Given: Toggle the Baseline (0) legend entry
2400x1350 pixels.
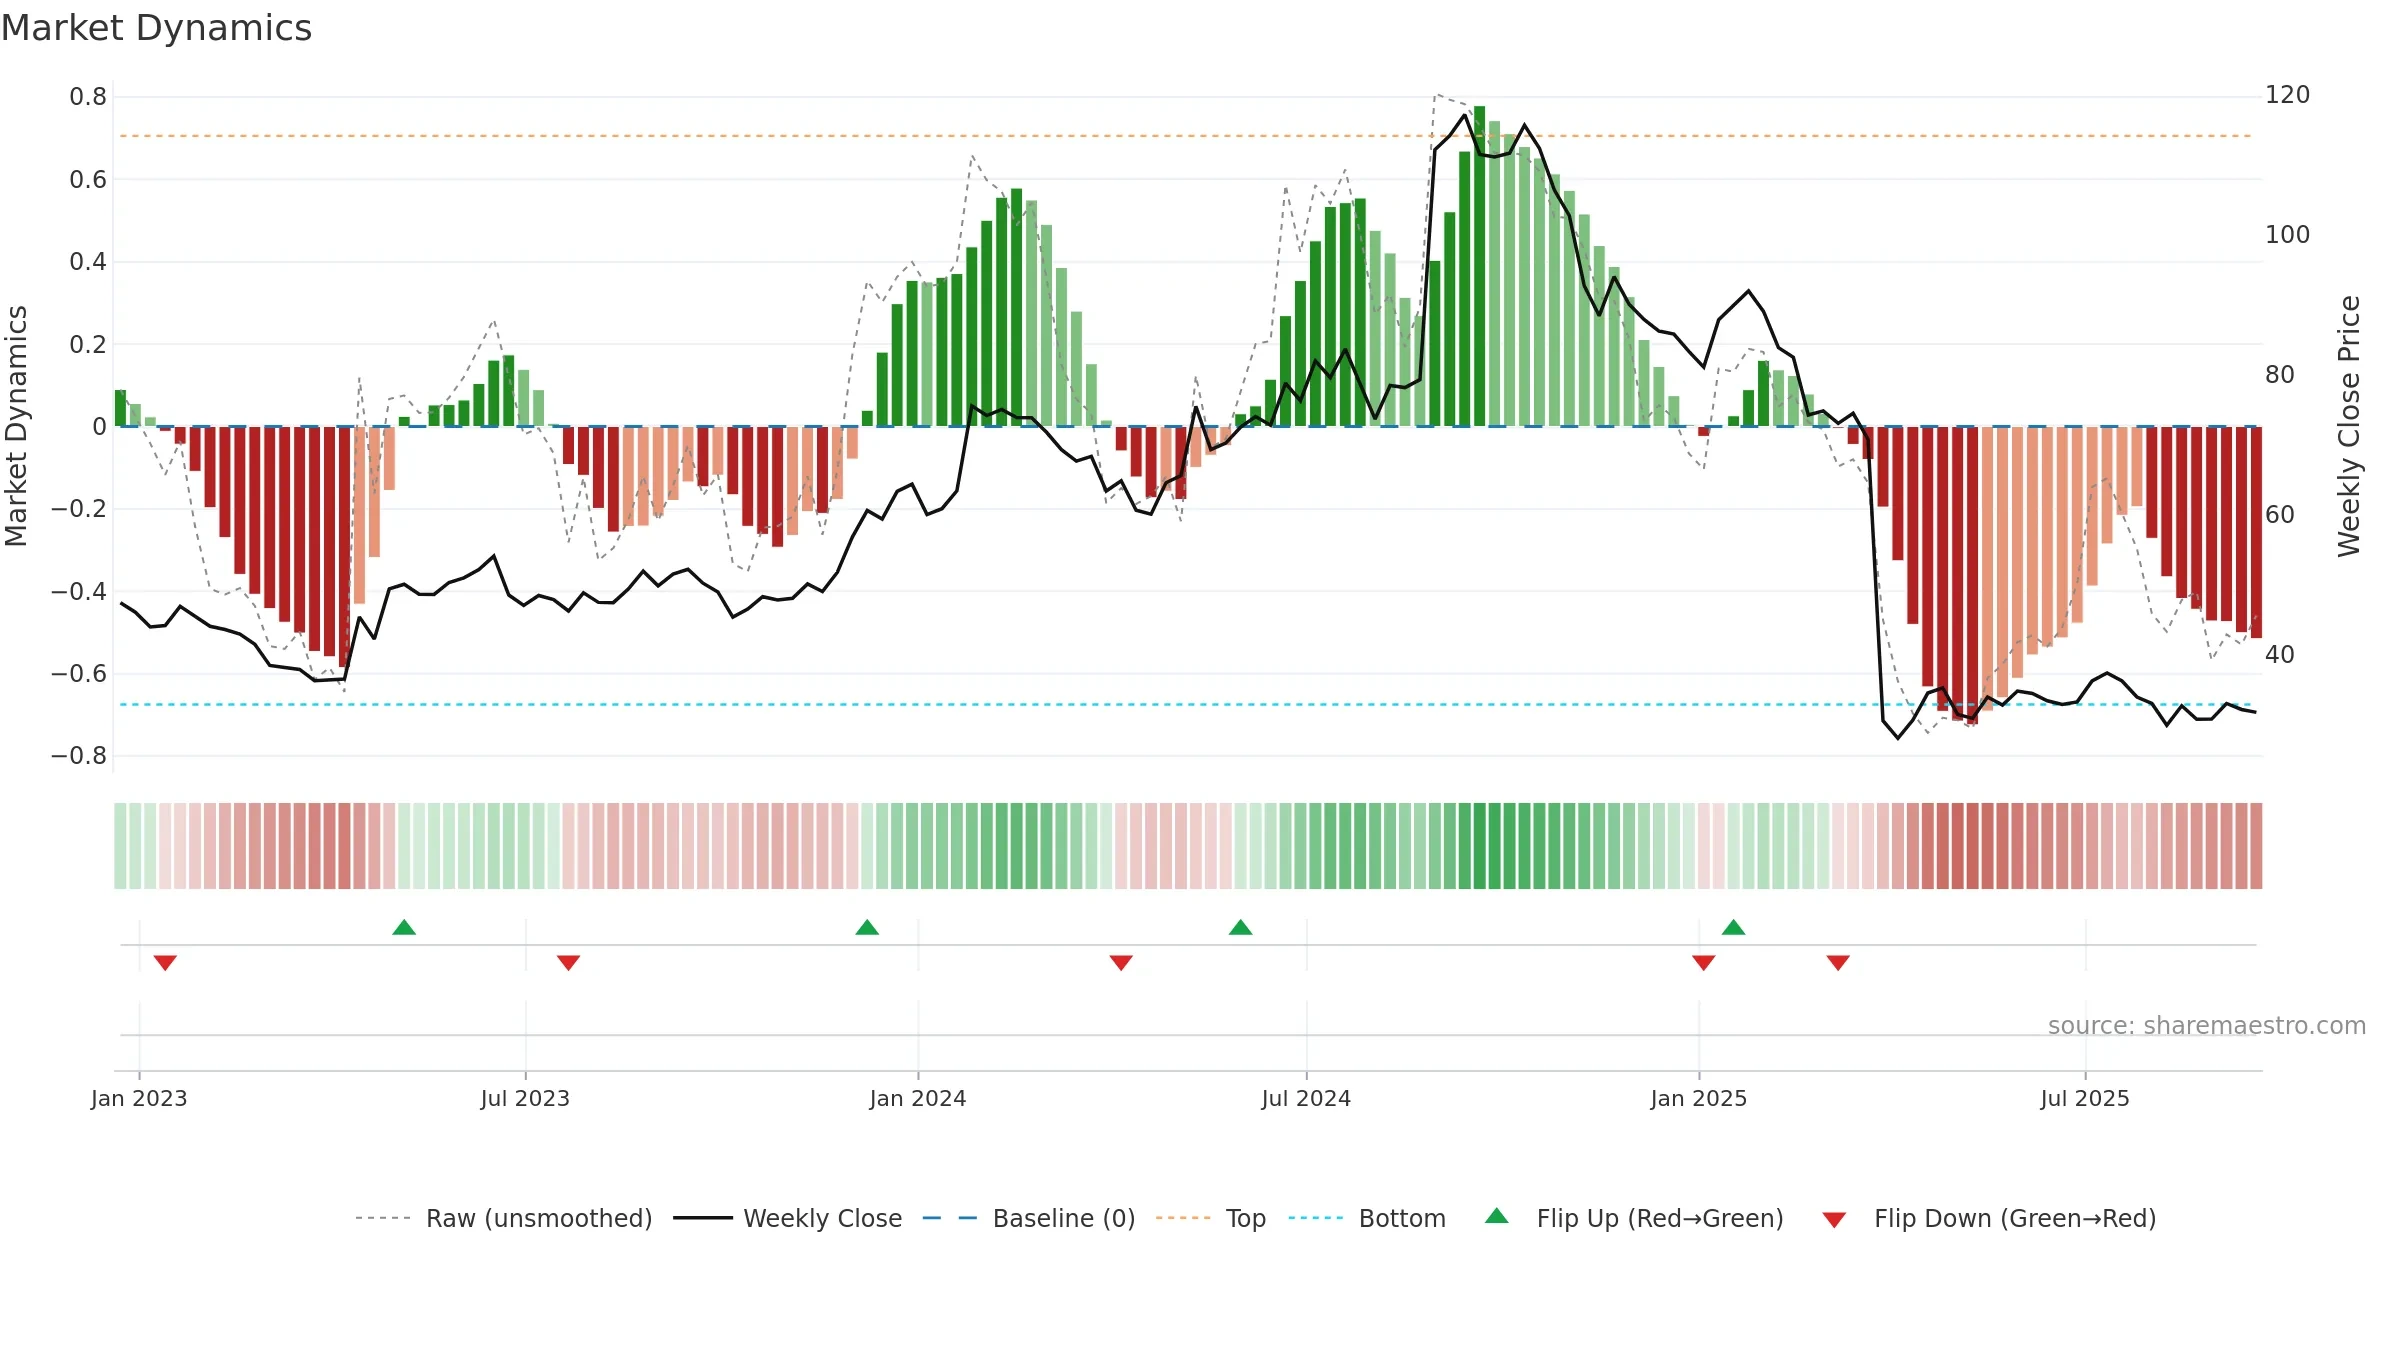Looking at the screenshot, I should 1029,1218.
